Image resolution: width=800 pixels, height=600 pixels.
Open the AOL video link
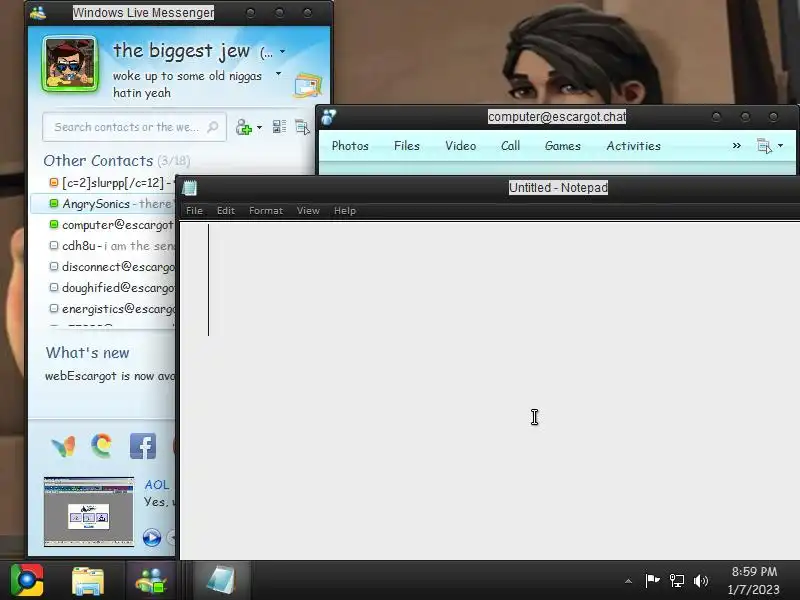pos(157,484)
